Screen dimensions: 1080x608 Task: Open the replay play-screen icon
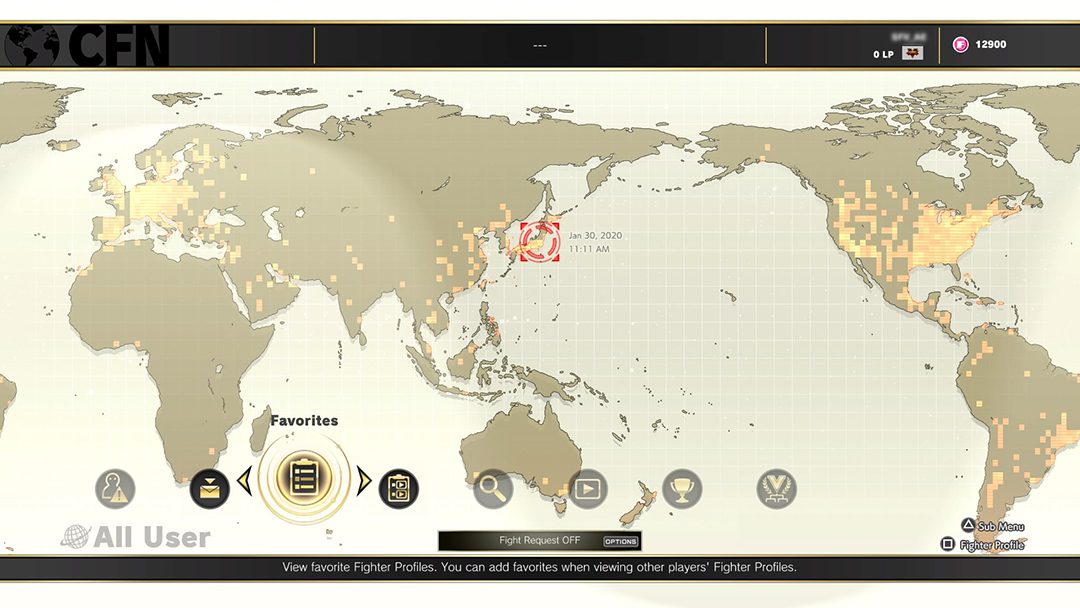coord(587,489)
